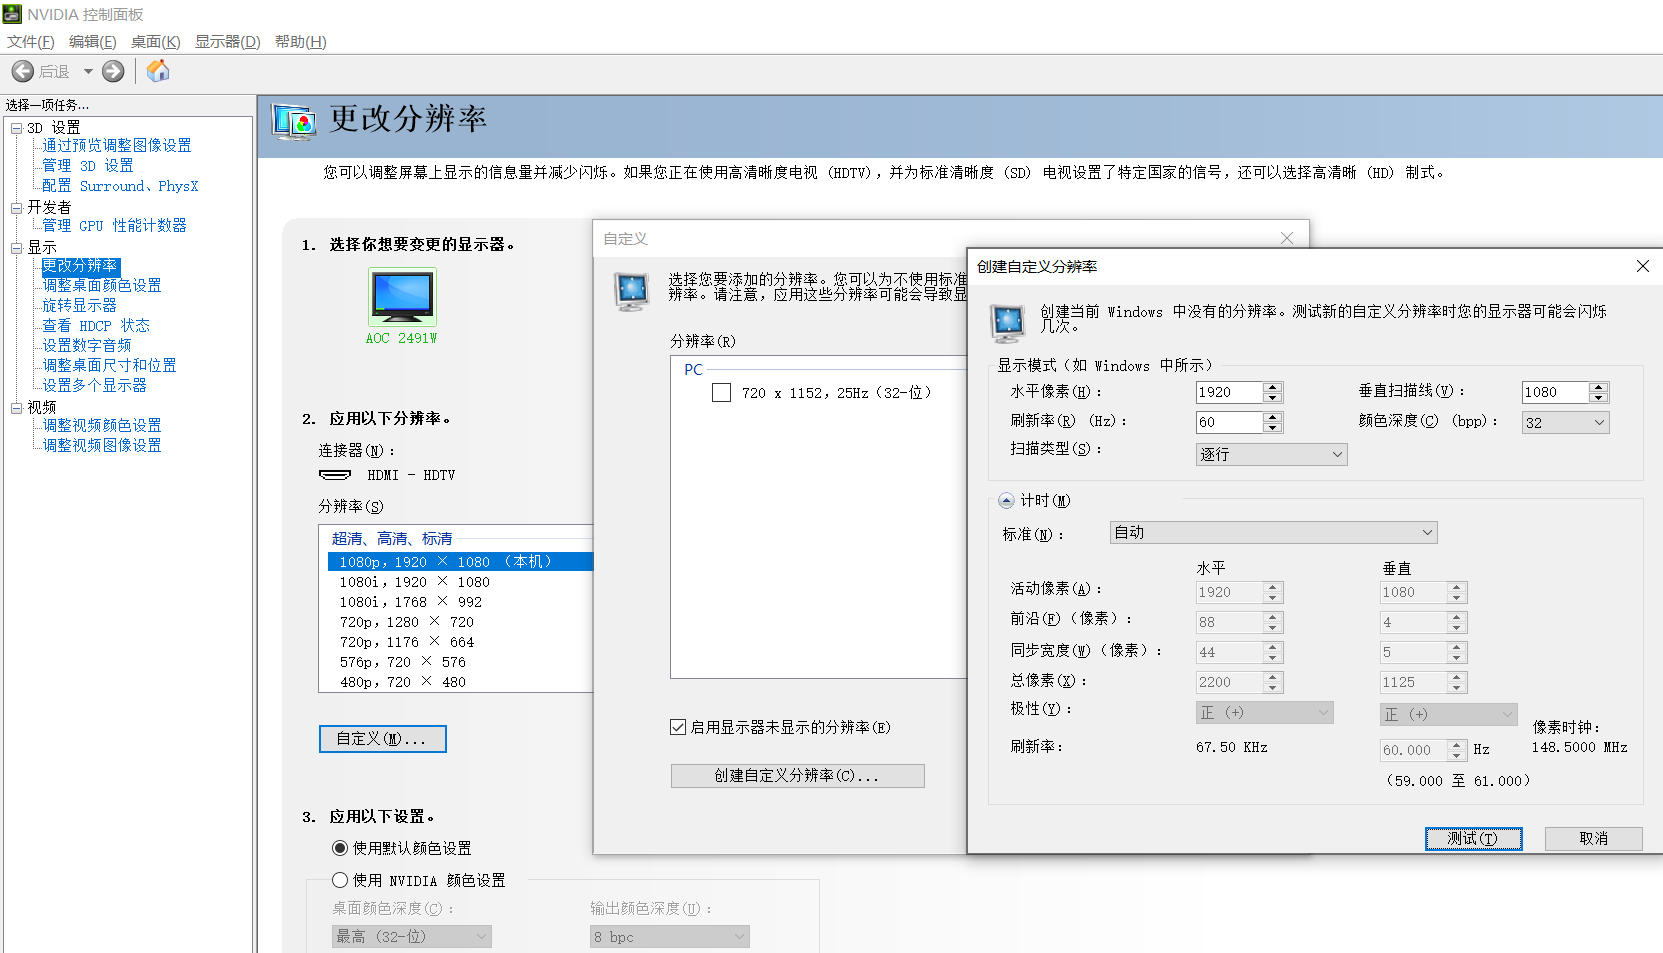Viewport: 1663px width, 953px height.
Task: Open the 文件(F) menu
Action: pyautogui.click(x=31, y=42)
